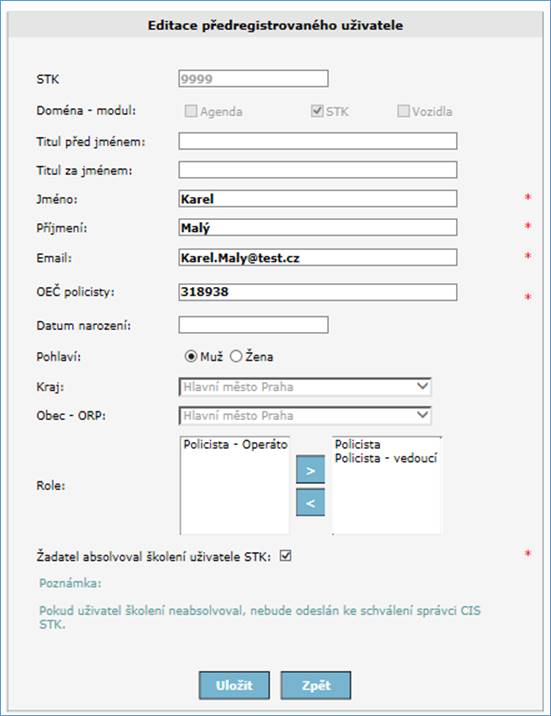This screenshot has height=716, width=551.
Task: Move role left with < arrow button
Action: coord(310,503)
